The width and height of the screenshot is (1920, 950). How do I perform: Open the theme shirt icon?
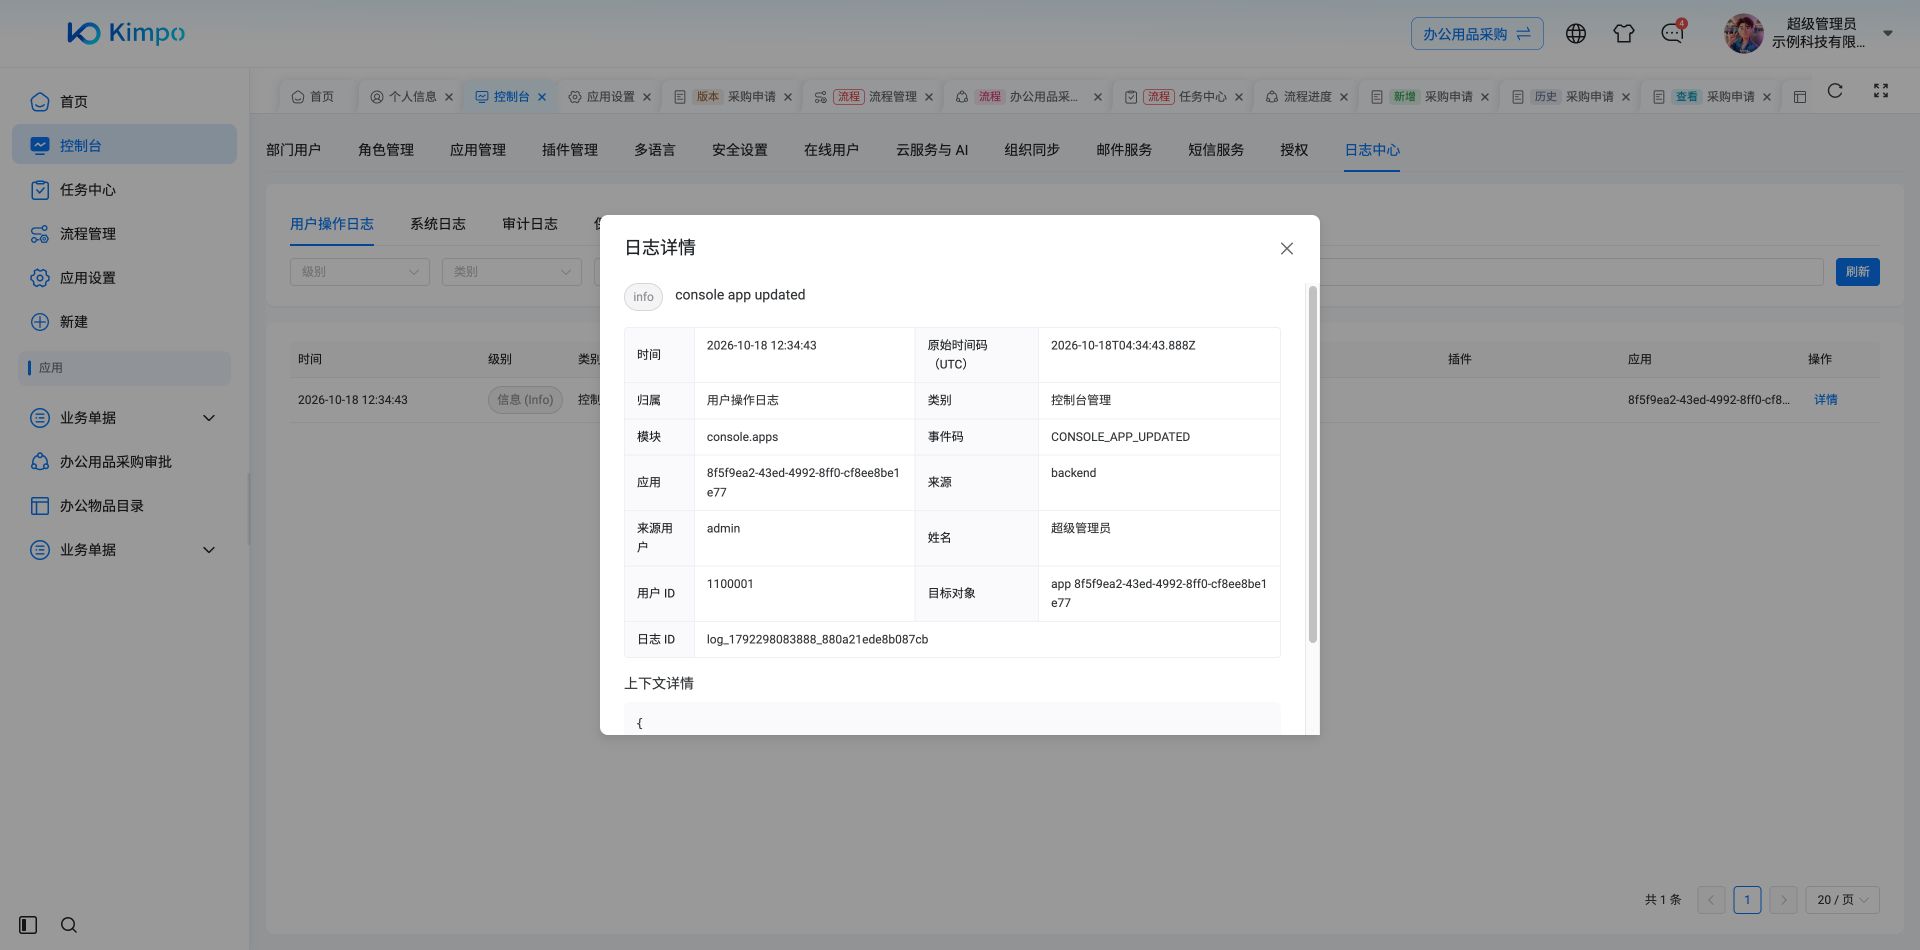pos(1624,34)
